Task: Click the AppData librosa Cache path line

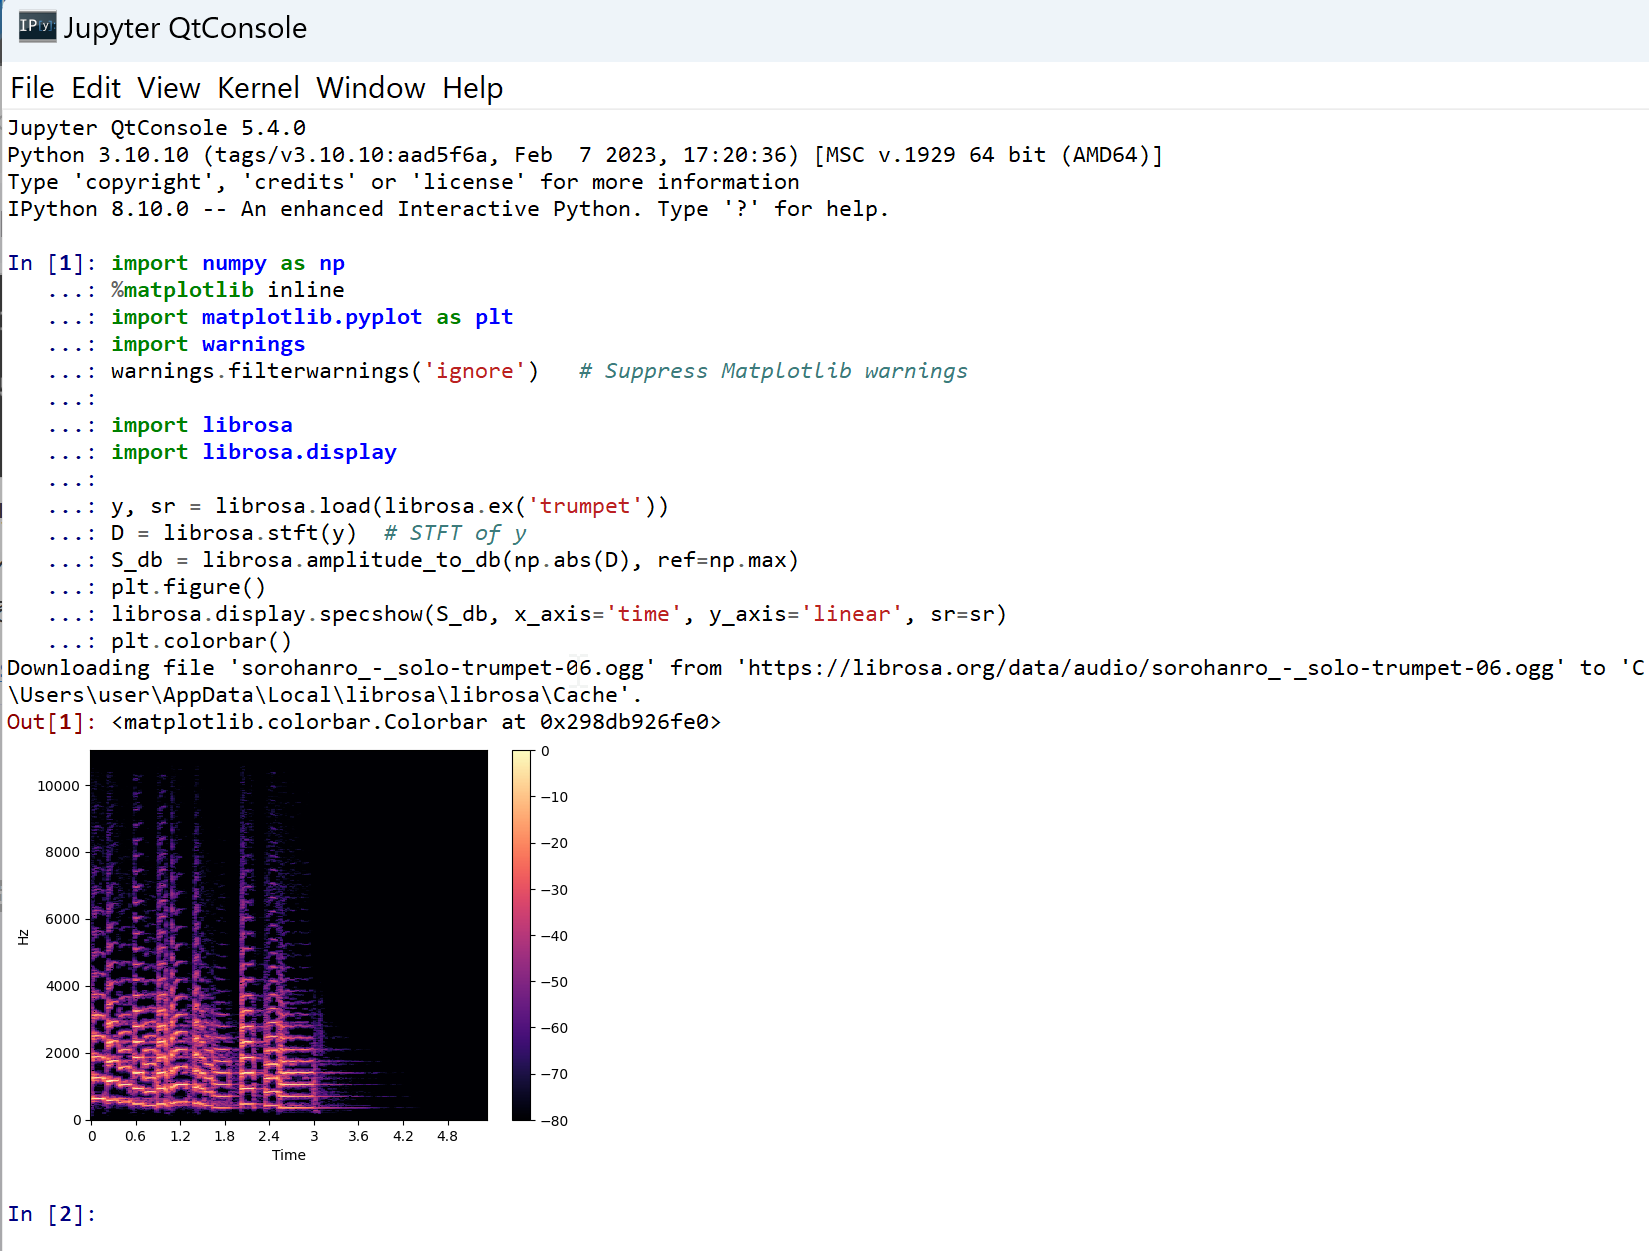Action: (325, 695)
